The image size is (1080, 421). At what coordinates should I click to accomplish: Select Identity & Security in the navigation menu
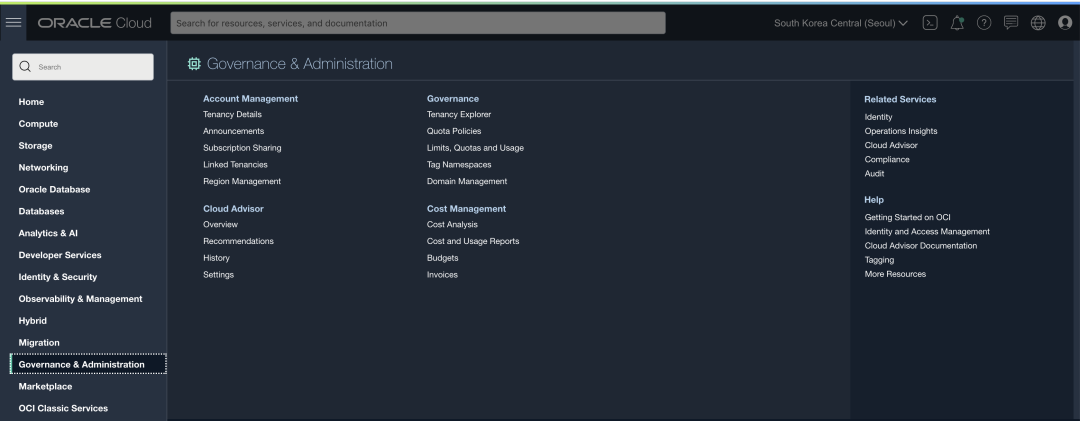click(58, 277)
